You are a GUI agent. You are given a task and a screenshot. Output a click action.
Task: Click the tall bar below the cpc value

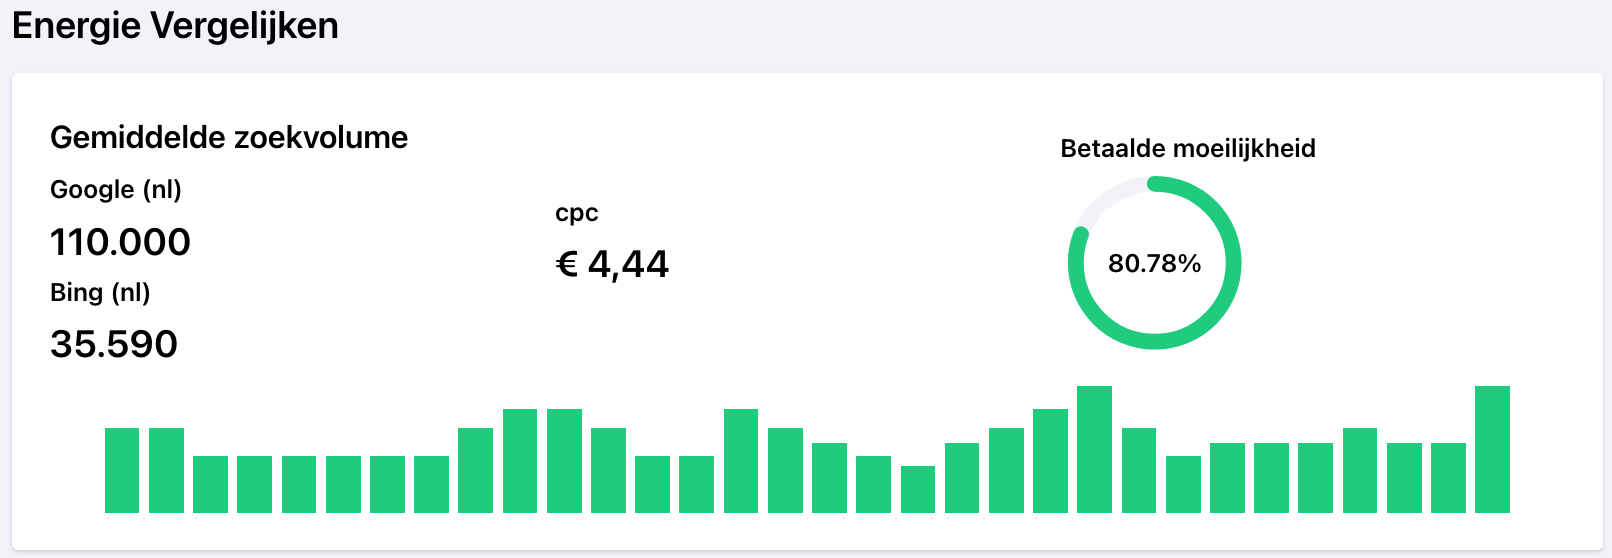coord(564,461)
